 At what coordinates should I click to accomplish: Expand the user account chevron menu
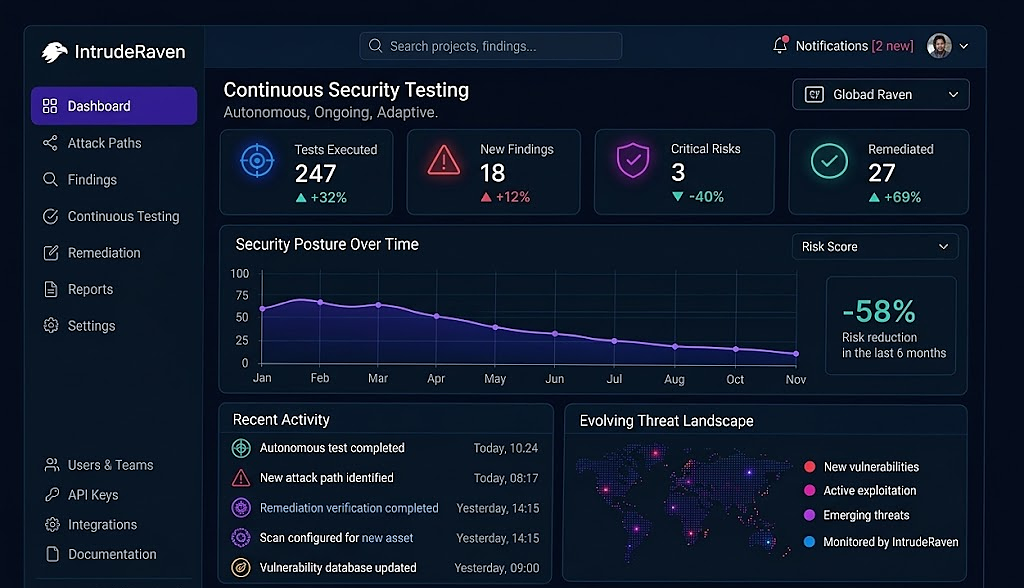(x=963, y=46)
